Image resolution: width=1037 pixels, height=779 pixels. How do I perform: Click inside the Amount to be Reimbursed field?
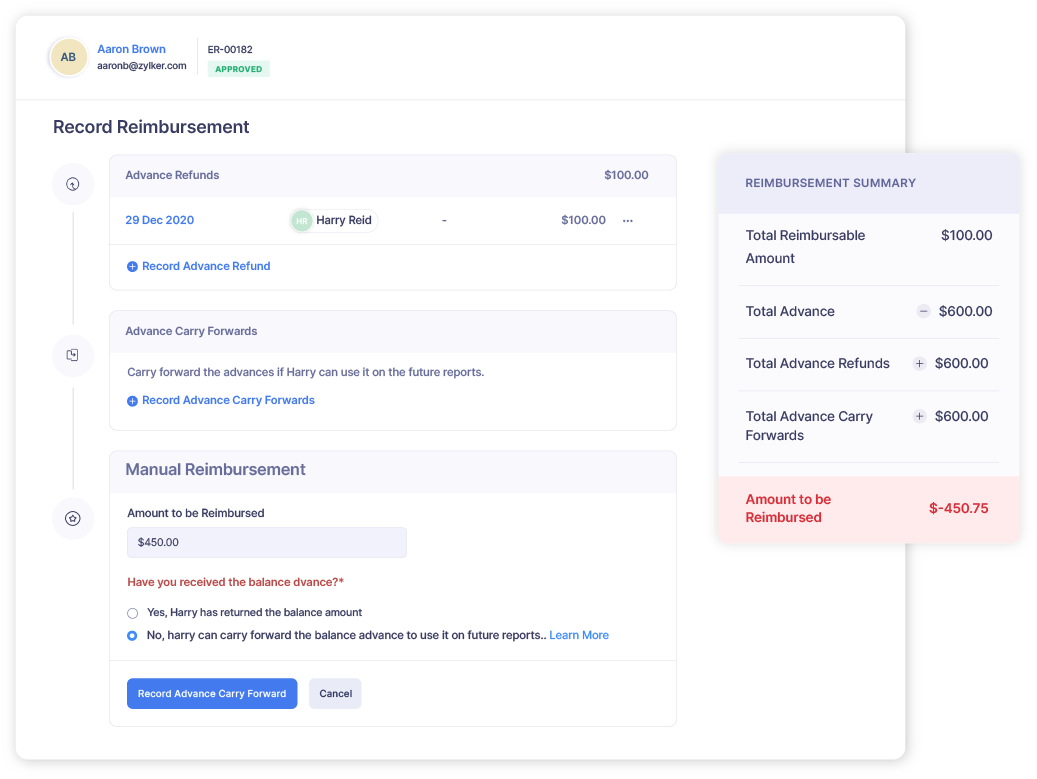click(266, 542)
